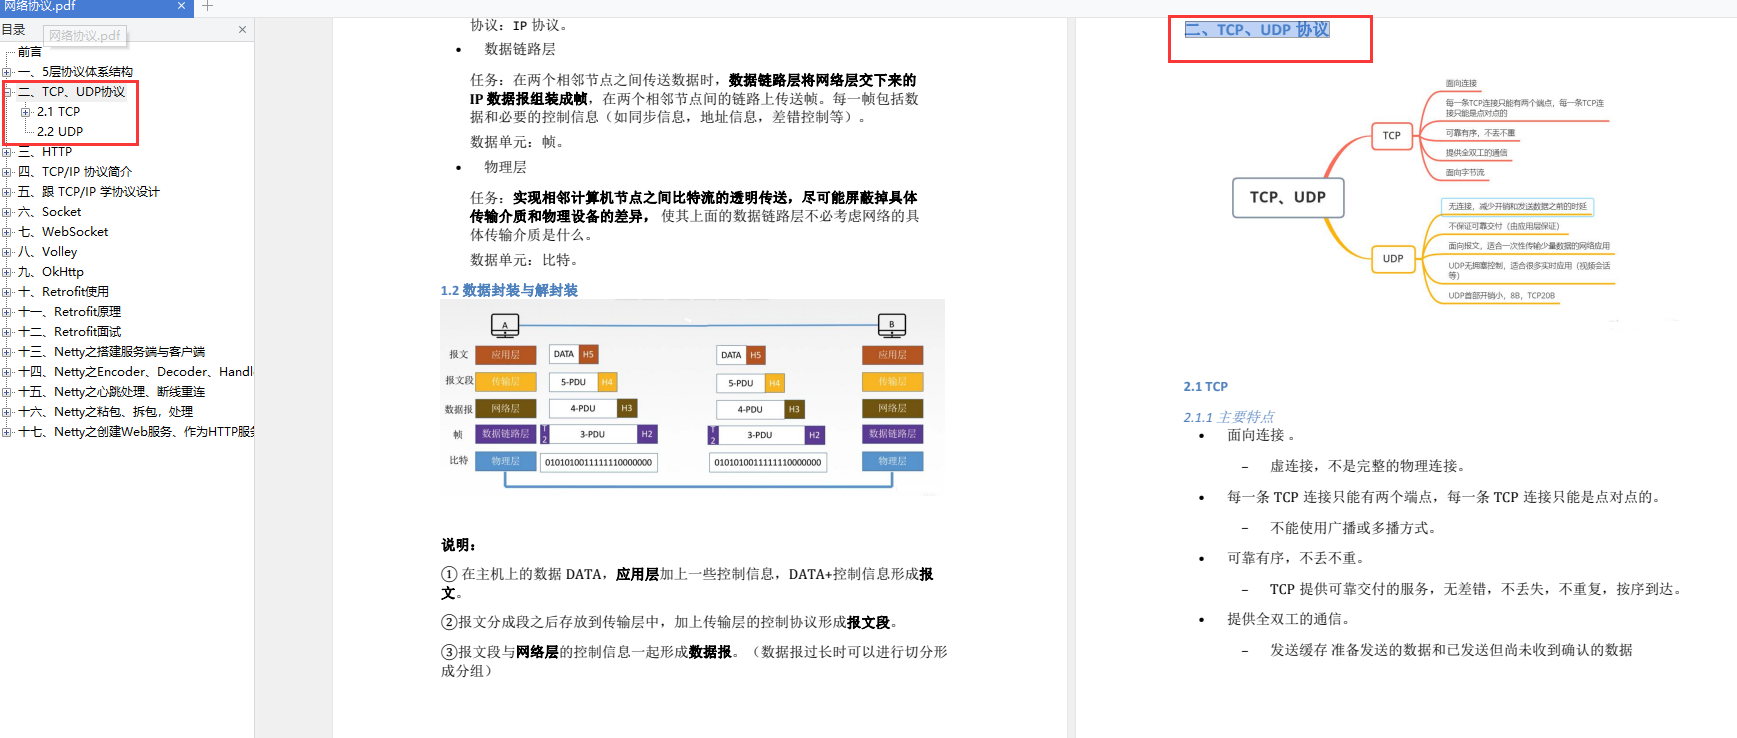Navigate to 九、OkHttp chapter

tap(51, 272)
